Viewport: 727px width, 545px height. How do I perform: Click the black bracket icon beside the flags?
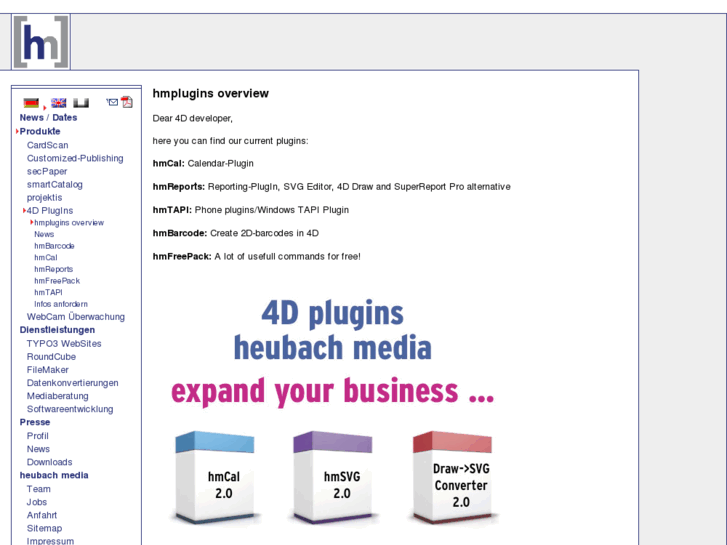(81, 103)
